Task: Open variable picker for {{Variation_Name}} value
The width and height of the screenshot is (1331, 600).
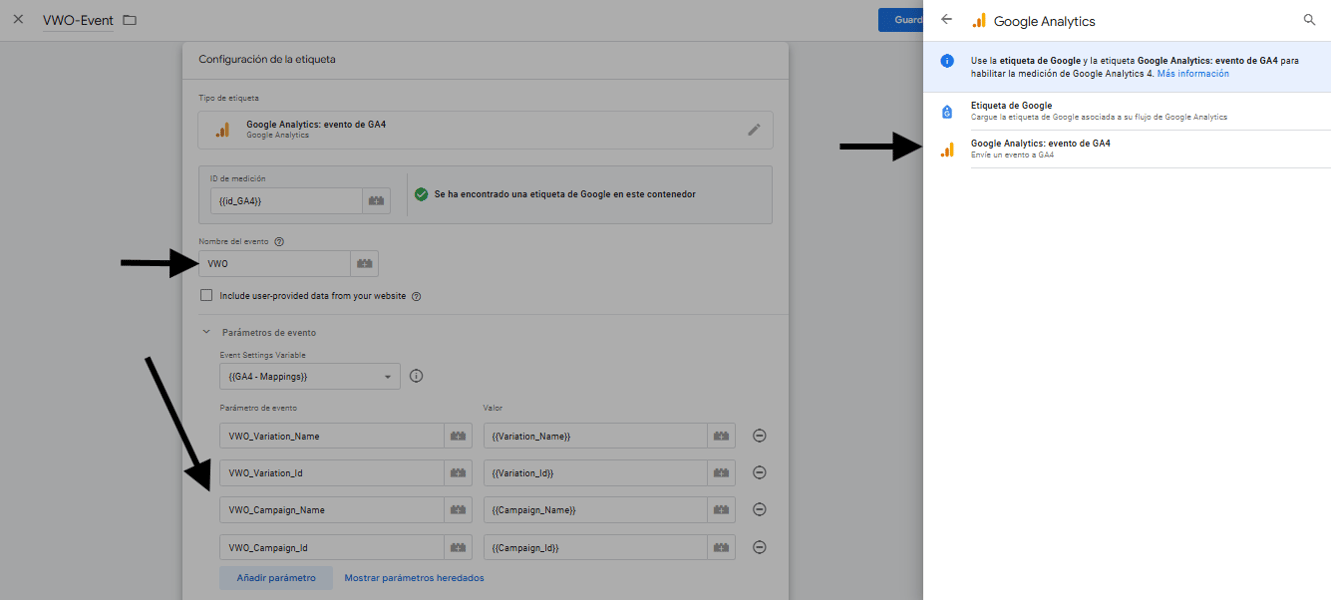Action: pyautogui.click(x=722, y=436)
